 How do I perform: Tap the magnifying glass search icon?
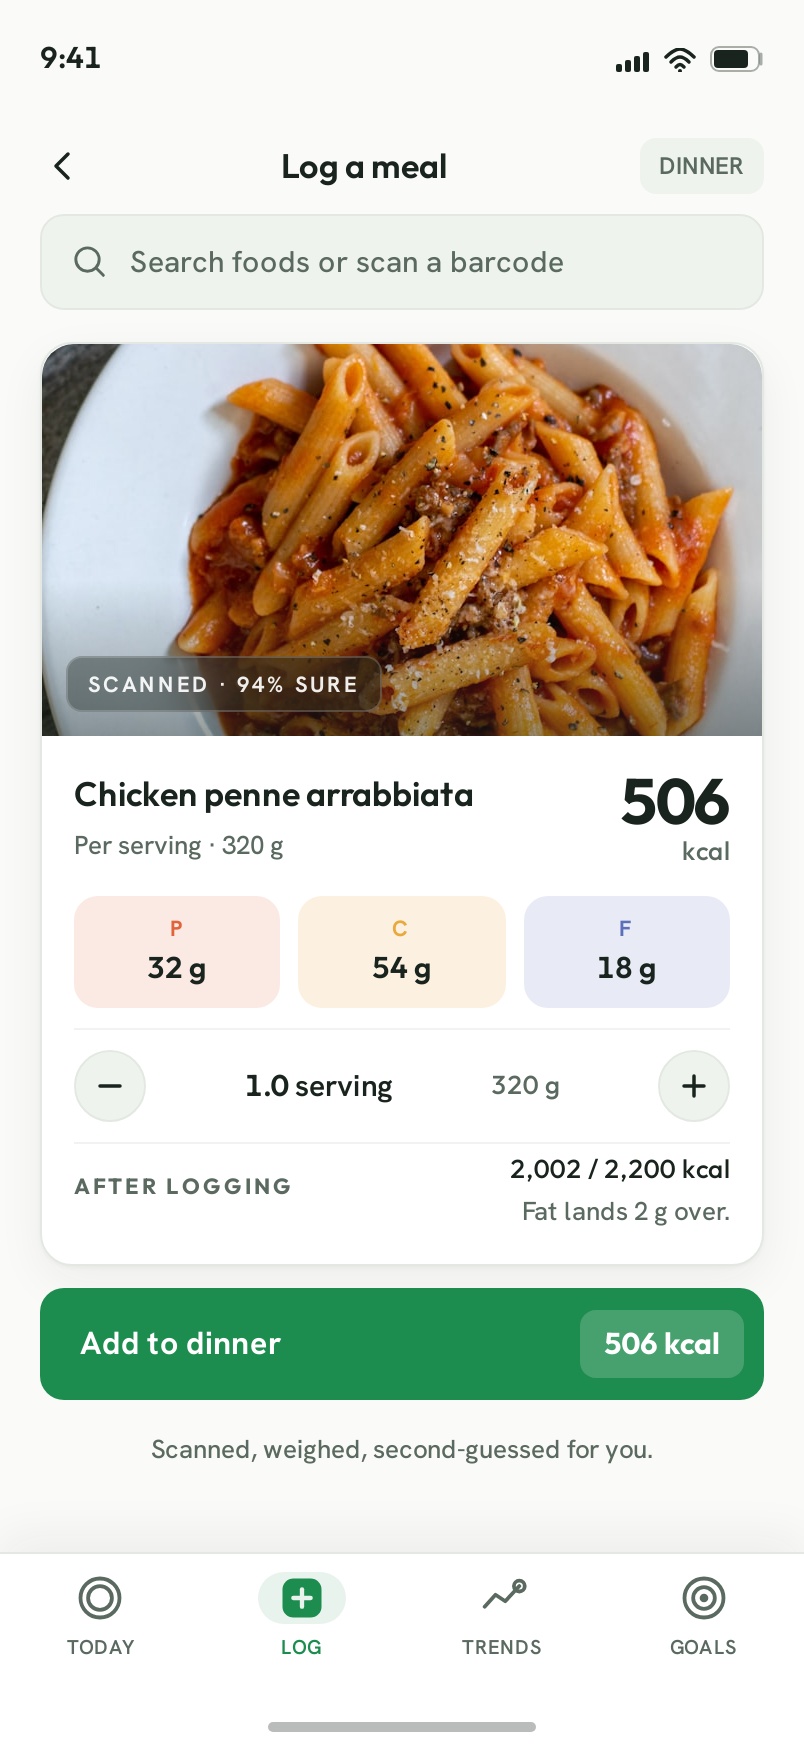click(x=90, y=262)
